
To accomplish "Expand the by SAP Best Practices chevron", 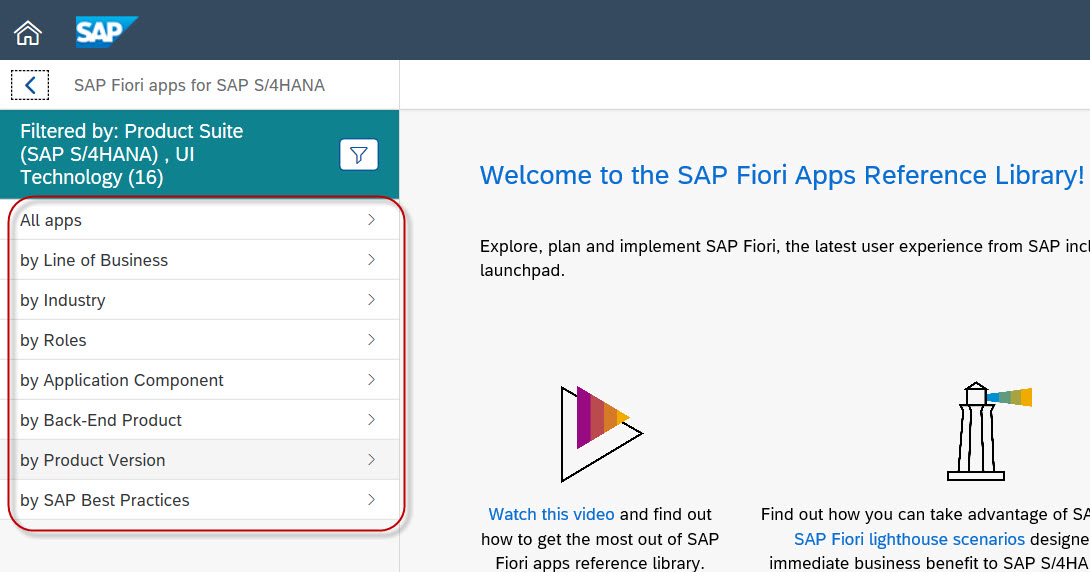I will (x=371, y=499).
